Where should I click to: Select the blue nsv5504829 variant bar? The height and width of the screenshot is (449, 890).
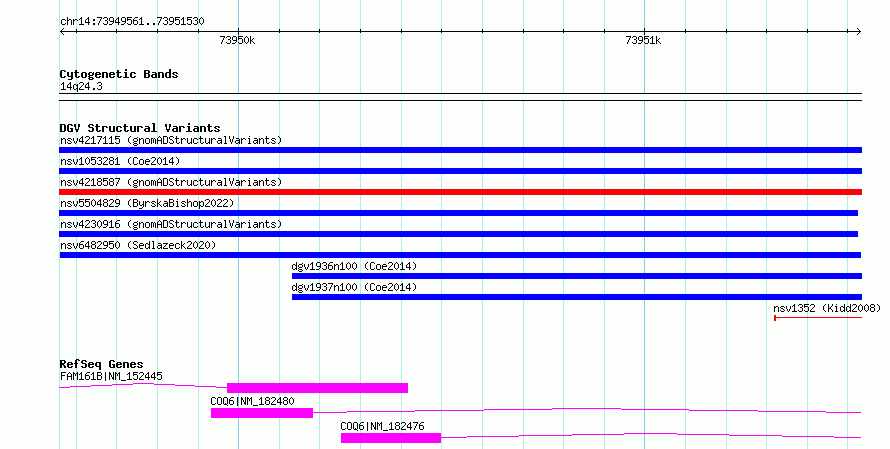pos(459,213)
